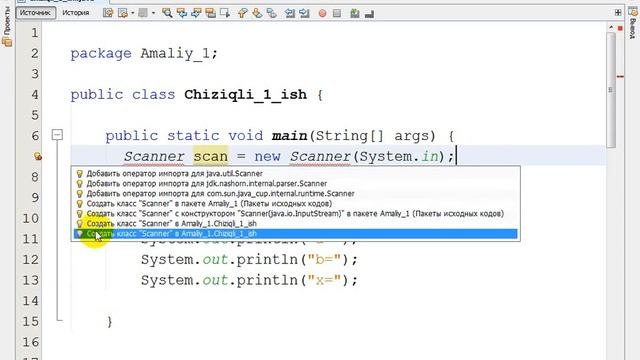Screen dimensions: 640x360
Task: Choose the highlighted Scanner class hint
Action: (x=295, y=233)
